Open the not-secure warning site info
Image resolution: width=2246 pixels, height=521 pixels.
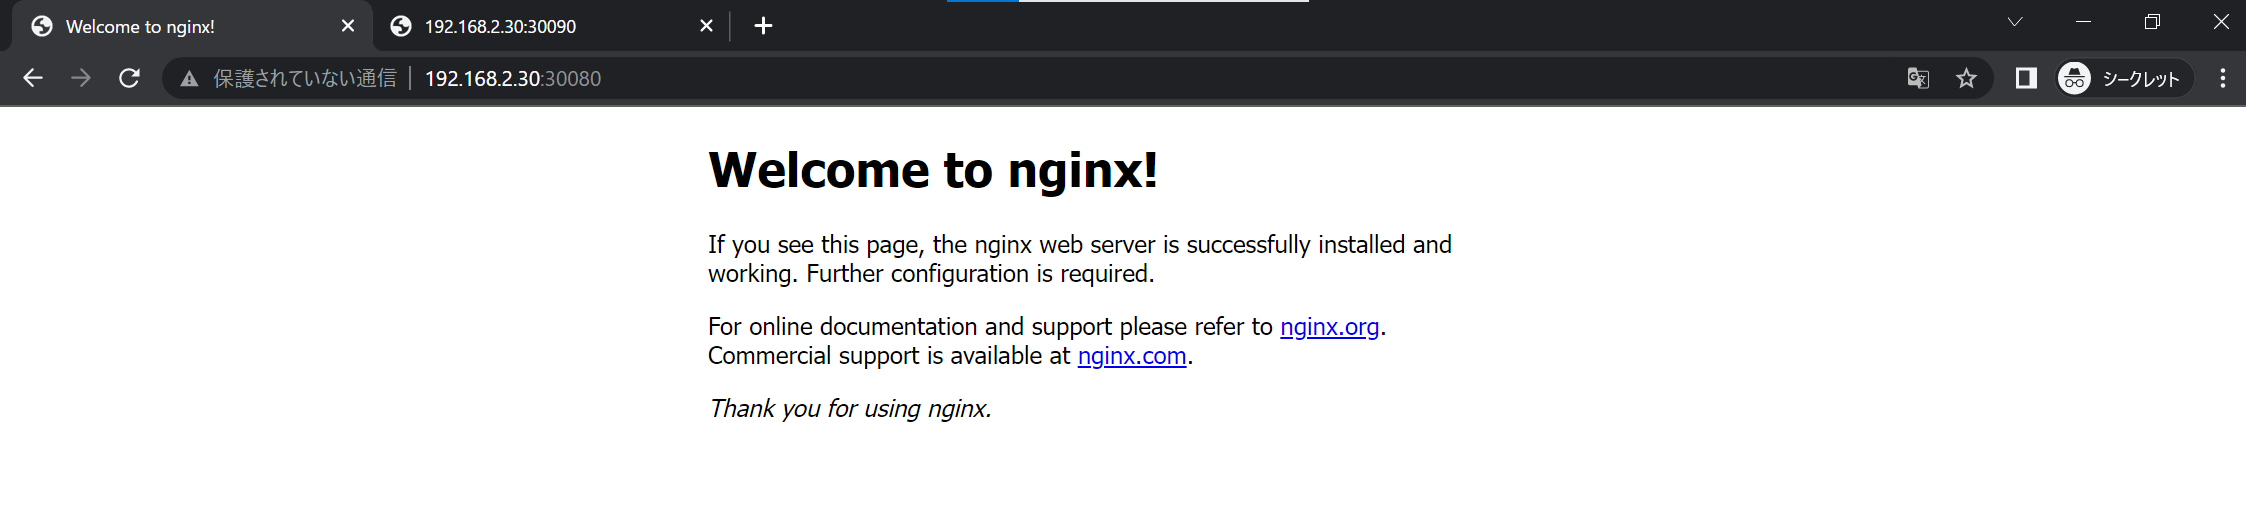(189, 79)
